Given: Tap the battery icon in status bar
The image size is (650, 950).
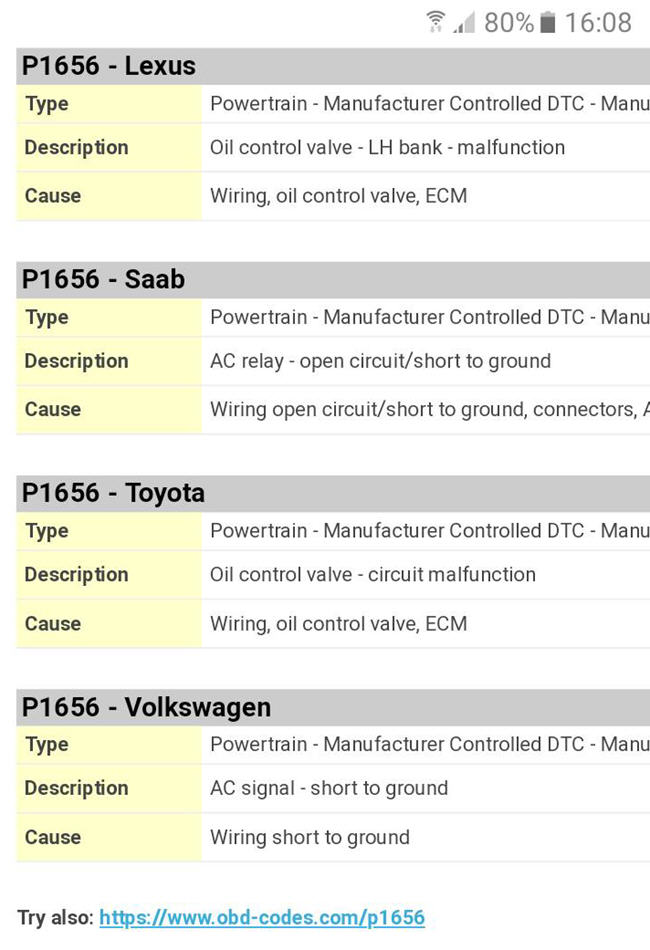Looking at the screenshot, I should coord(547,22).
